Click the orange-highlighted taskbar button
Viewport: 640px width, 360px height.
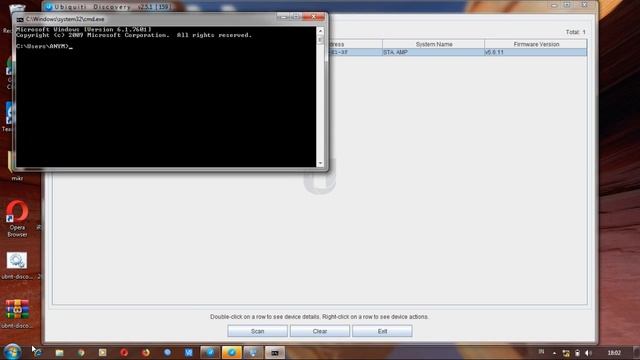point(231,353)
